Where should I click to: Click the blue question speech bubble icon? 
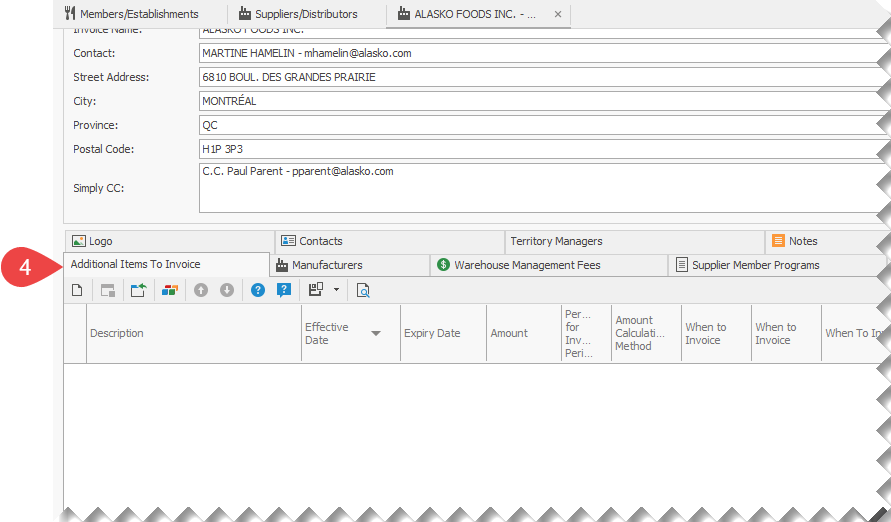point(284,290)
